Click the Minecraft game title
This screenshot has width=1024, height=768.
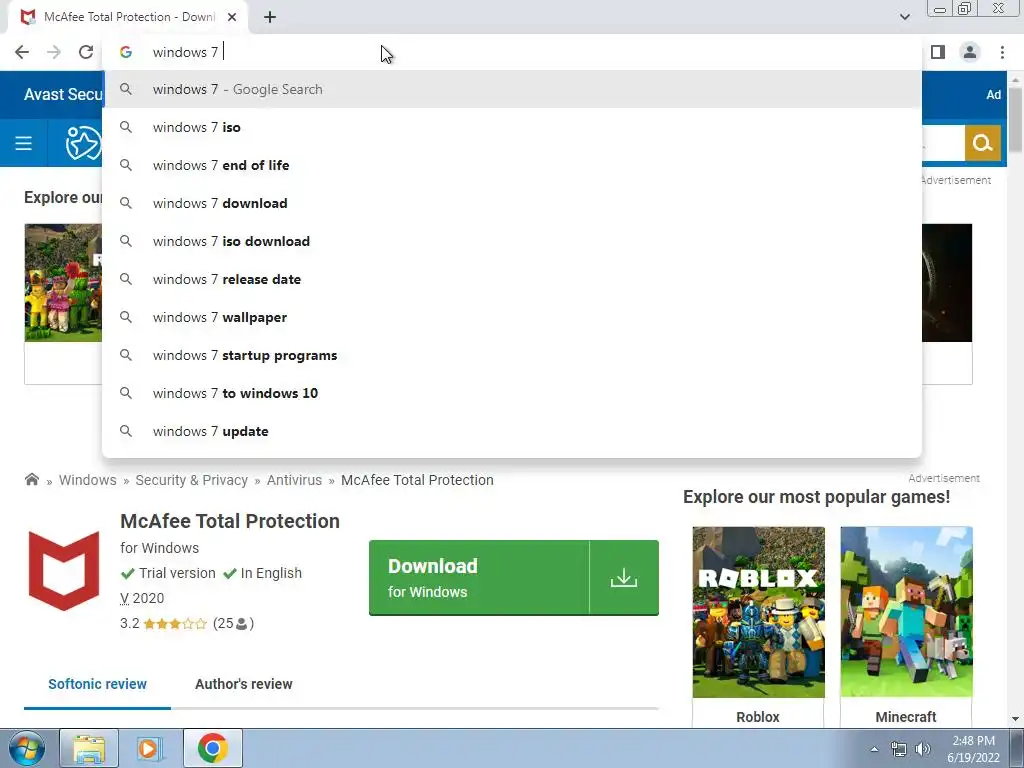click(906, 716)
